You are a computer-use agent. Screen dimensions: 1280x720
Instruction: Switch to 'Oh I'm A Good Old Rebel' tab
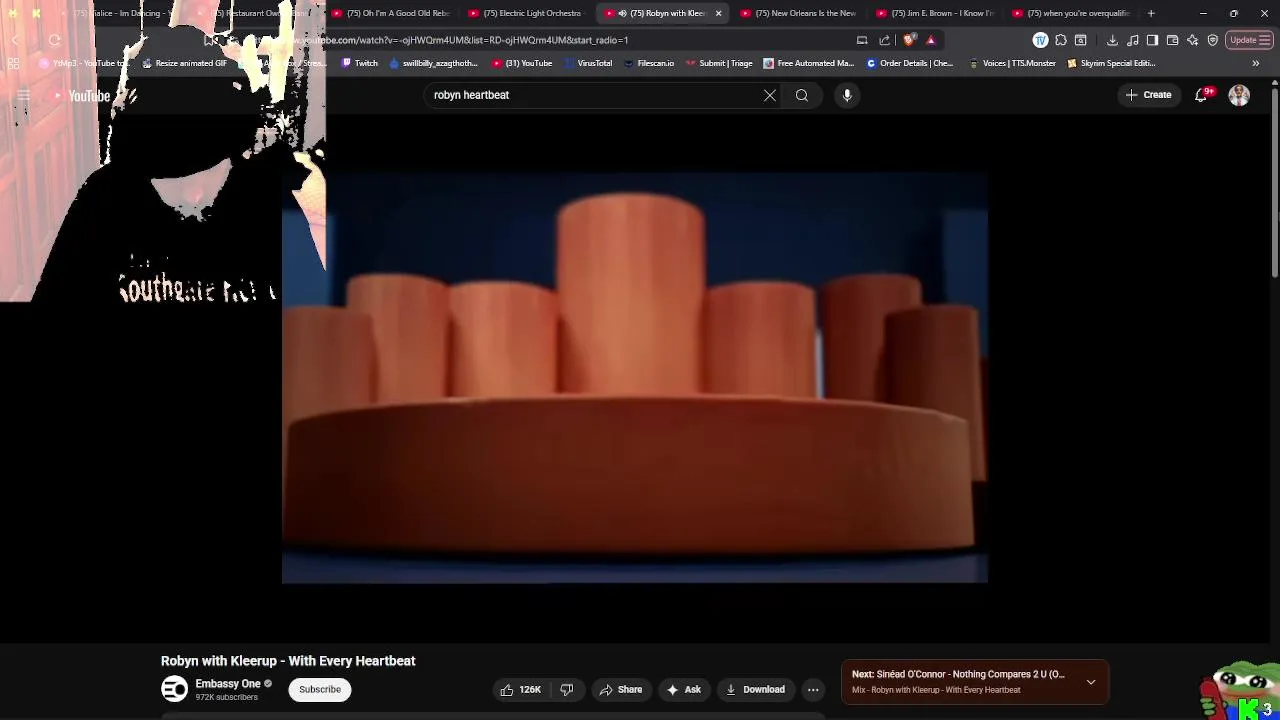click(390, 13)
